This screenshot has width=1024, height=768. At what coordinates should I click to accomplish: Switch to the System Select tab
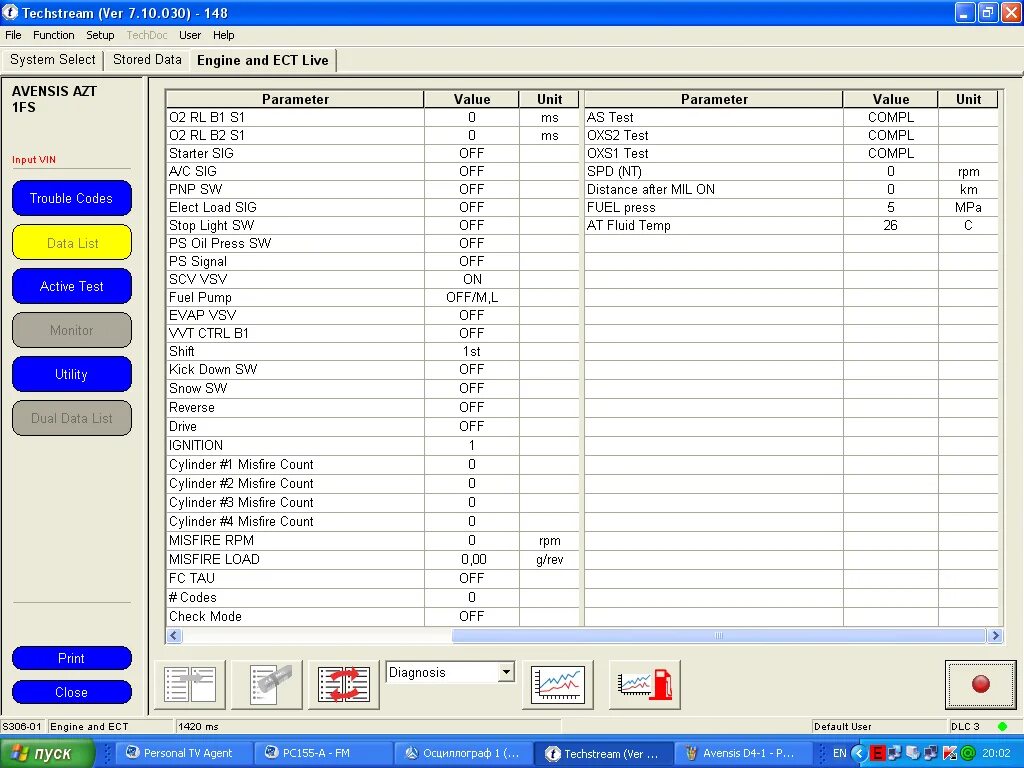point(52,59)
